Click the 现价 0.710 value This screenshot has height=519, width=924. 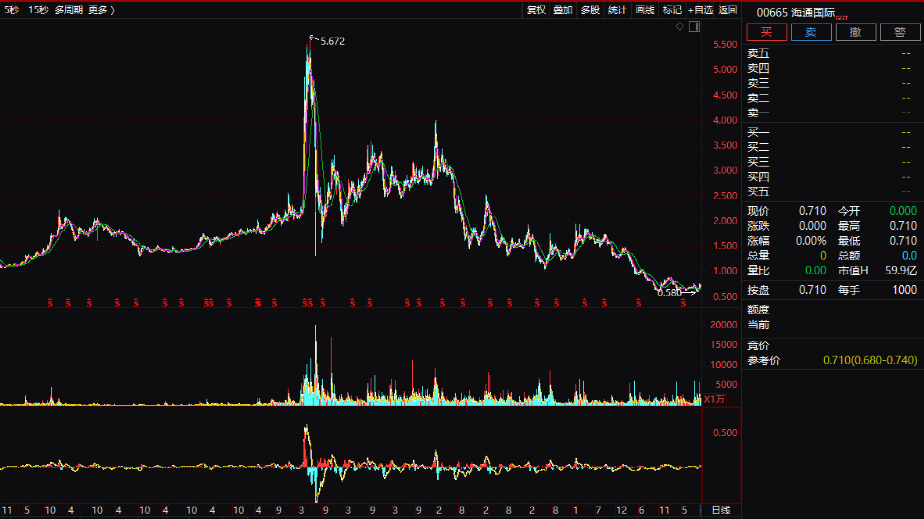(812, 211)
